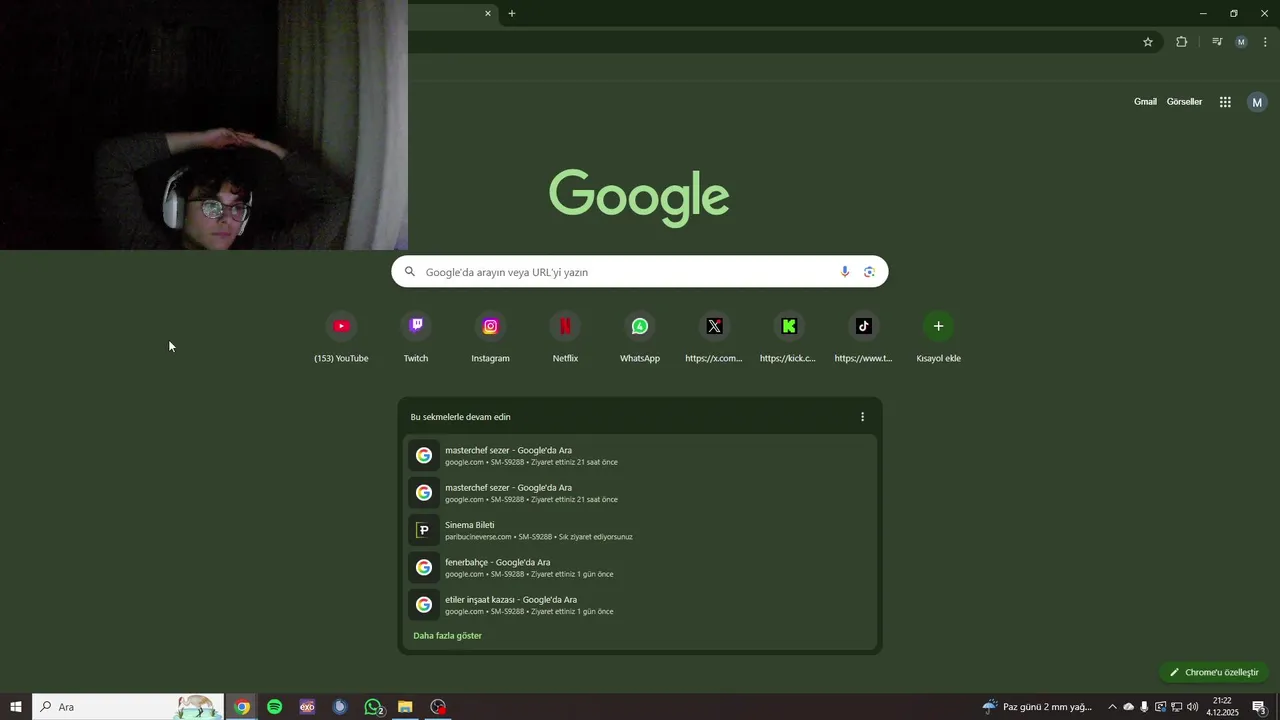Open the exo app in taskbar

pyautogui.click(x=307, y=707)
